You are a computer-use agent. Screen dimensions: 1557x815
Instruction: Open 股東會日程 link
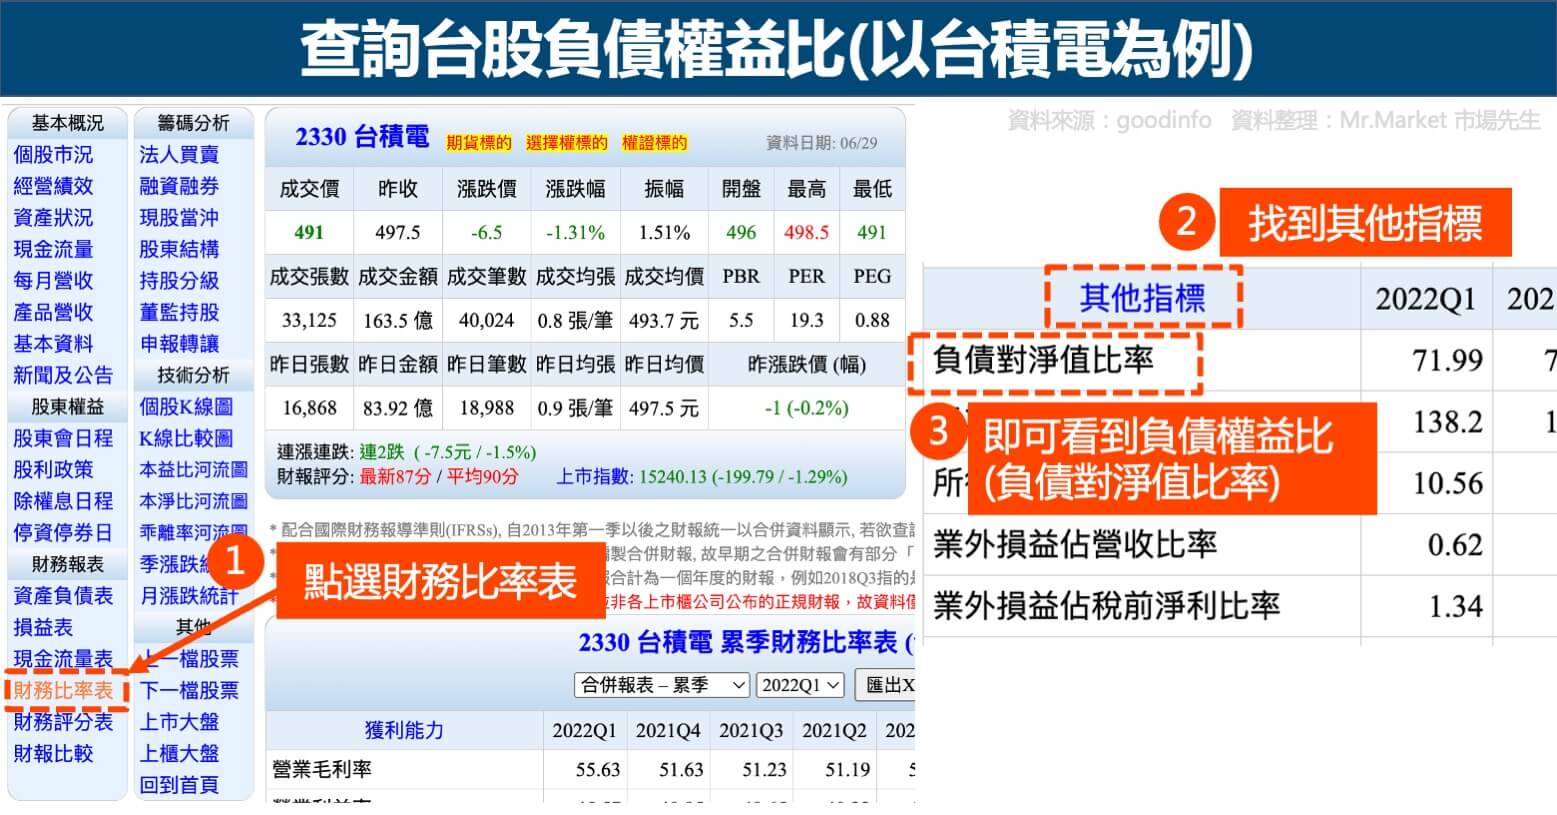[x=63, y=438]
